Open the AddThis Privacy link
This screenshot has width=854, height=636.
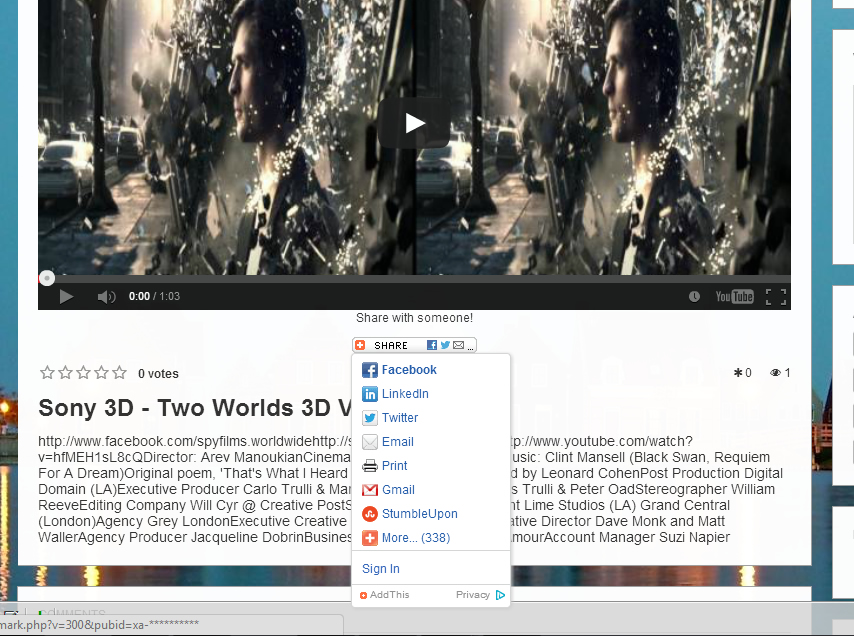[x=472, y=595]
